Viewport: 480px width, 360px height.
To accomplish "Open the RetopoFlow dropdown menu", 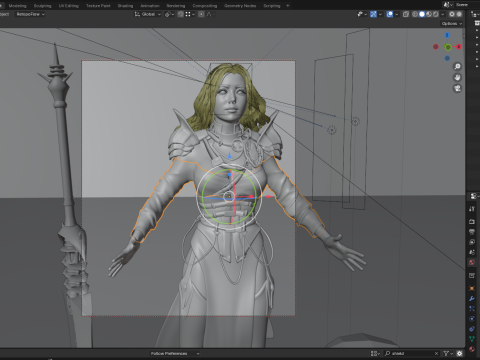I will pos(30,14).
